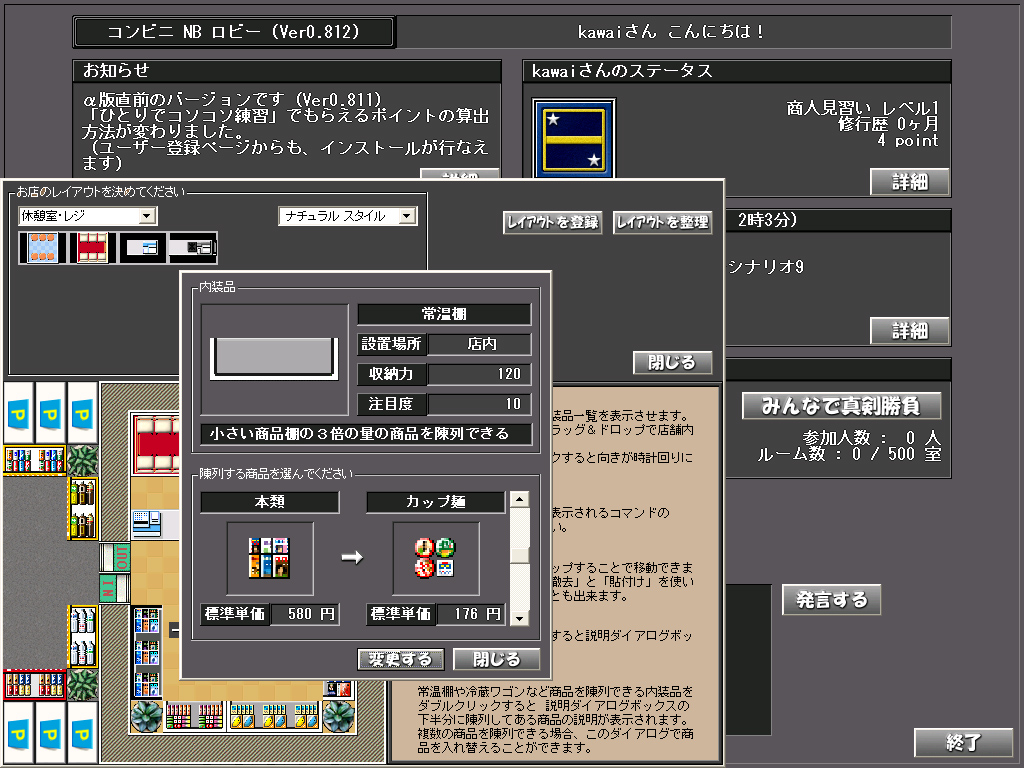Confirm product change with 変更する button
Viewport: 1024px width, 768px height.
[400, 659]
